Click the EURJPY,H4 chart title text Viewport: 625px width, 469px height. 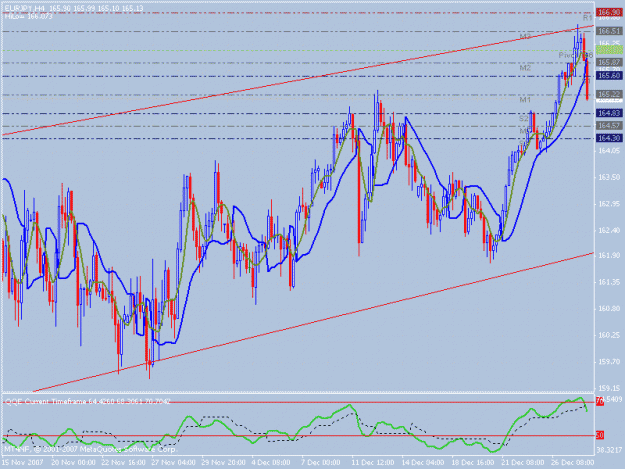pyautogui.click(x=24, y=8)
